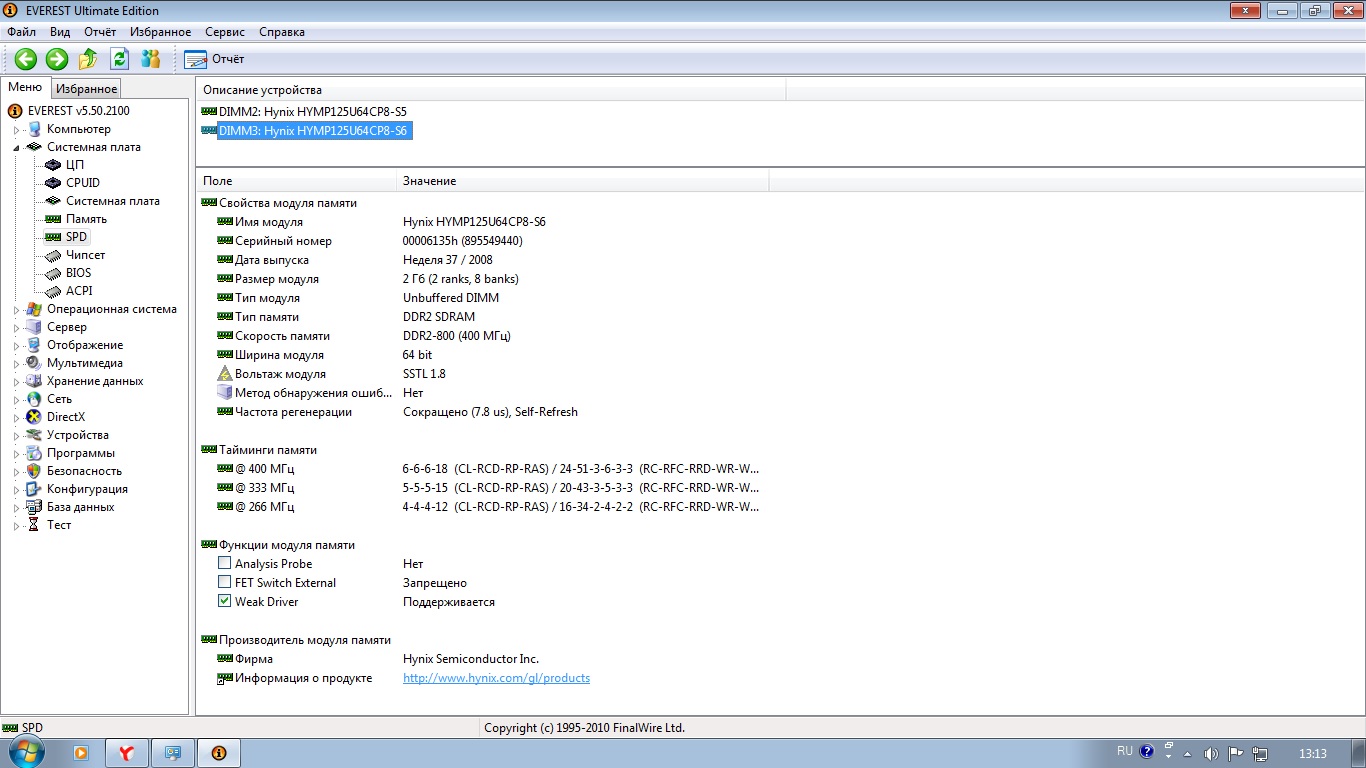This screenshot has height=768, width=1366.
Task: Click the warning icon beside Вольтаж модуля
Action: click(225, 374)
